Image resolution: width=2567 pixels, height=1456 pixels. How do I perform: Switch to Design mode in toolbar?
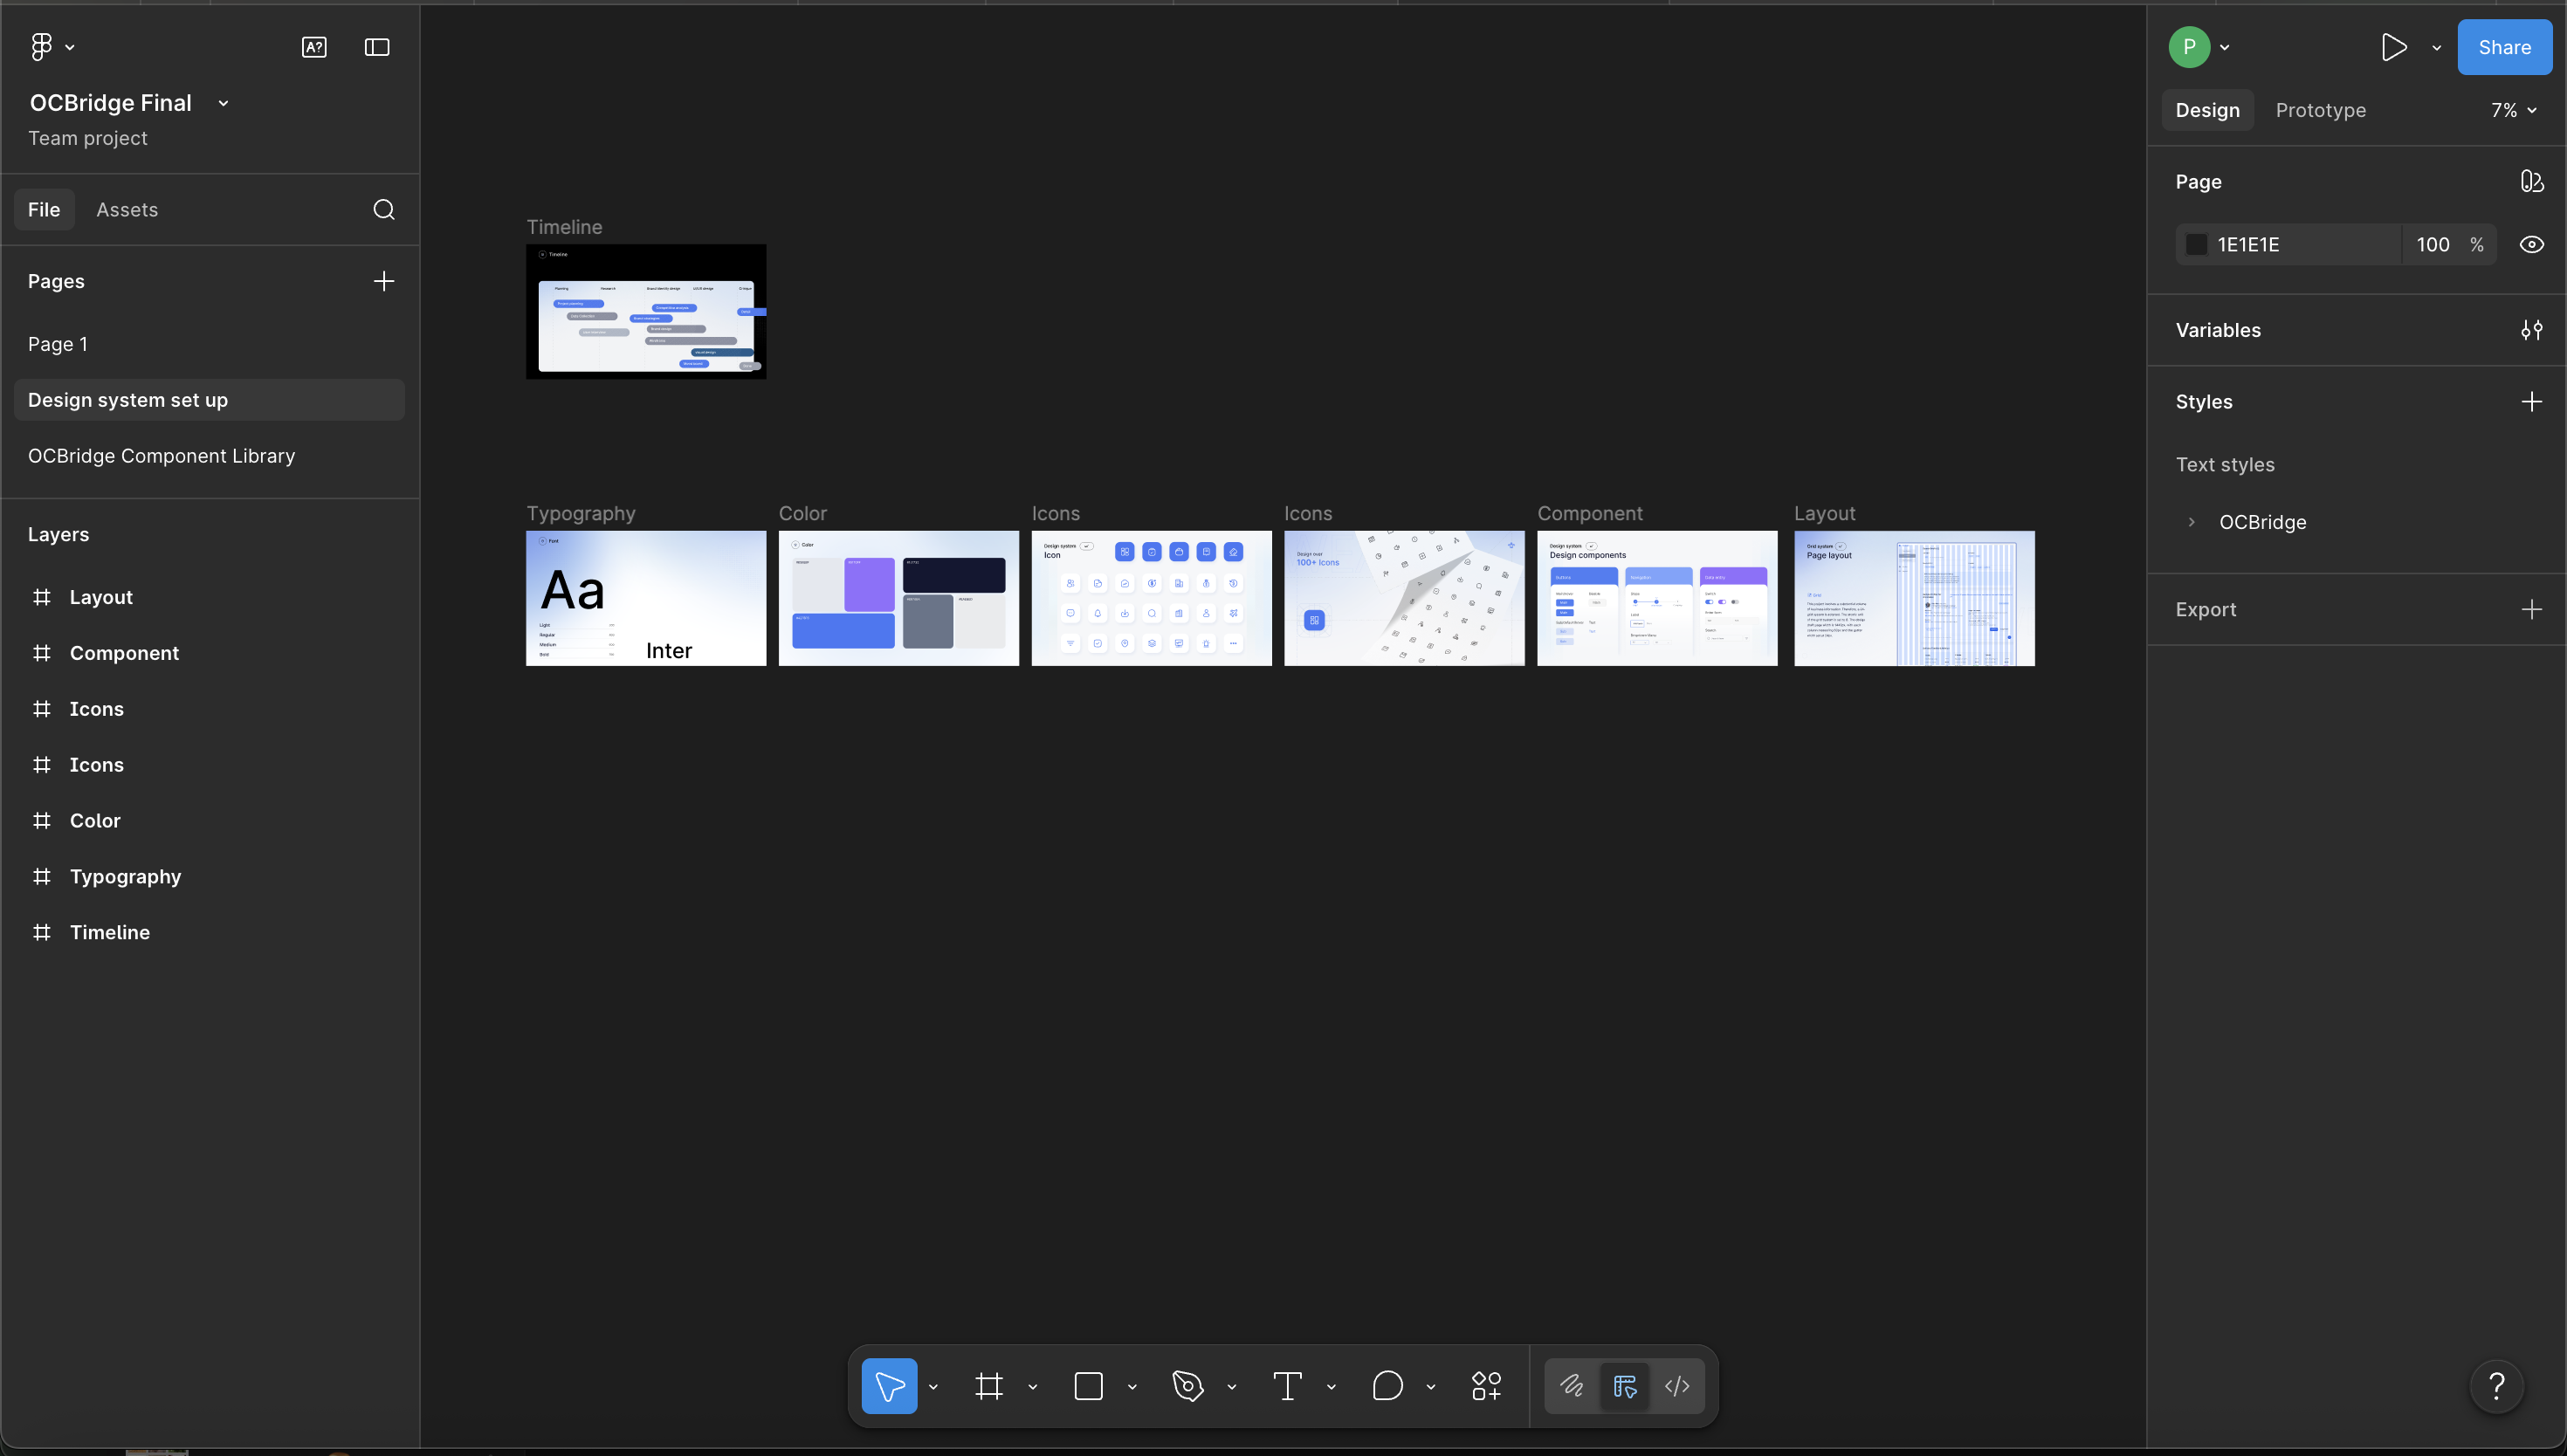click(x=1625, y=1386)
